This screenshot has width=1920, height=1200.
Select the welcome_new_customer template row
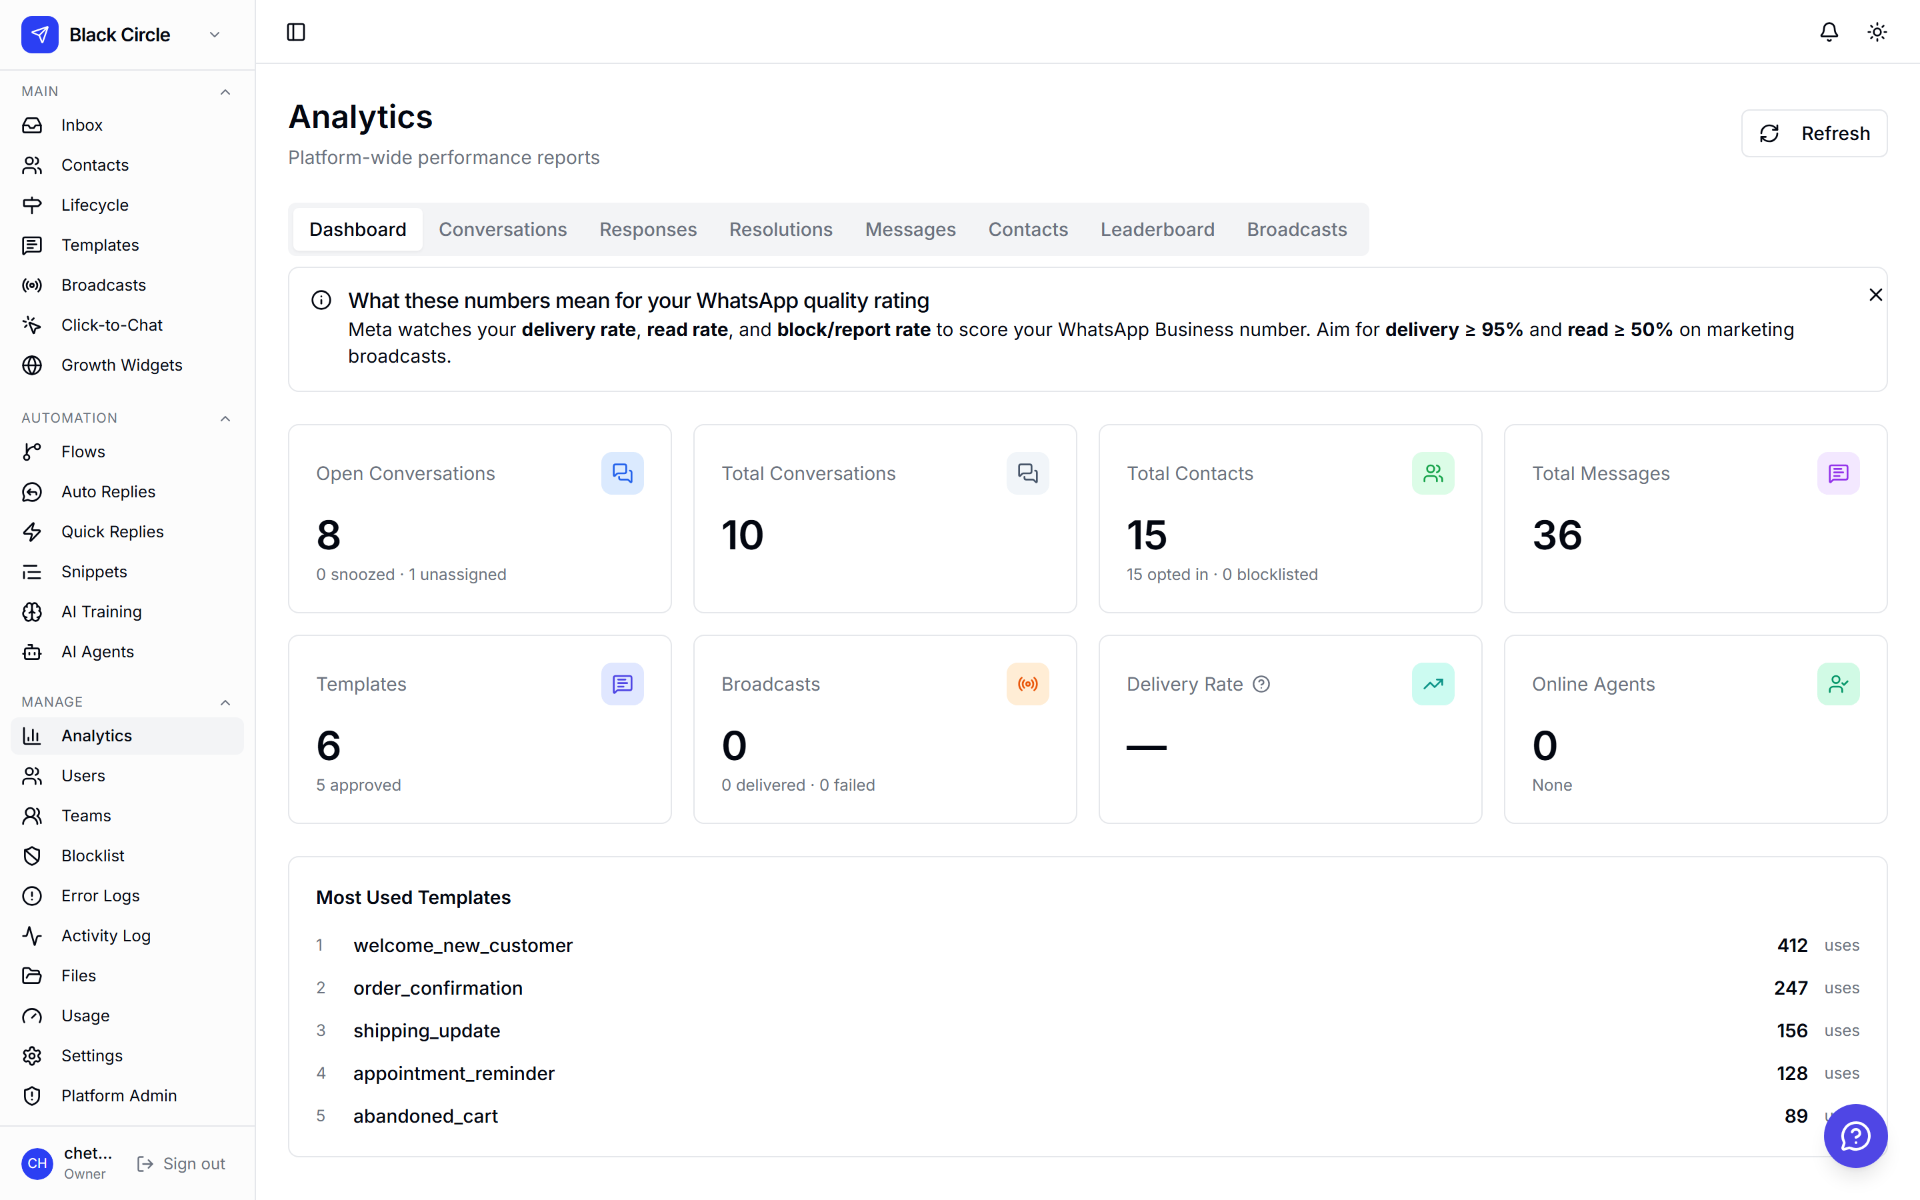tap(1087, 946)
